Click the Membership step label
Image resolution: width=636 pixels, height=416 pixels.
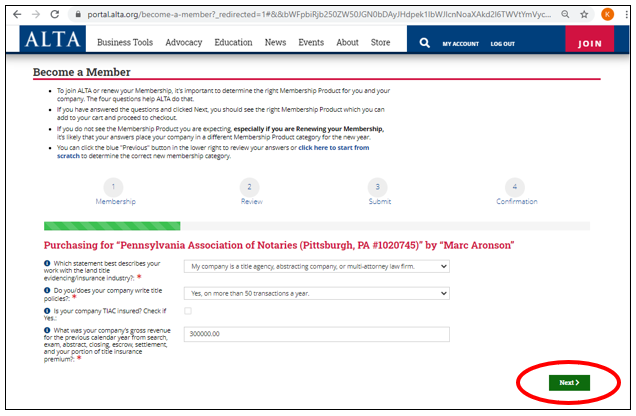pos(116,202)
